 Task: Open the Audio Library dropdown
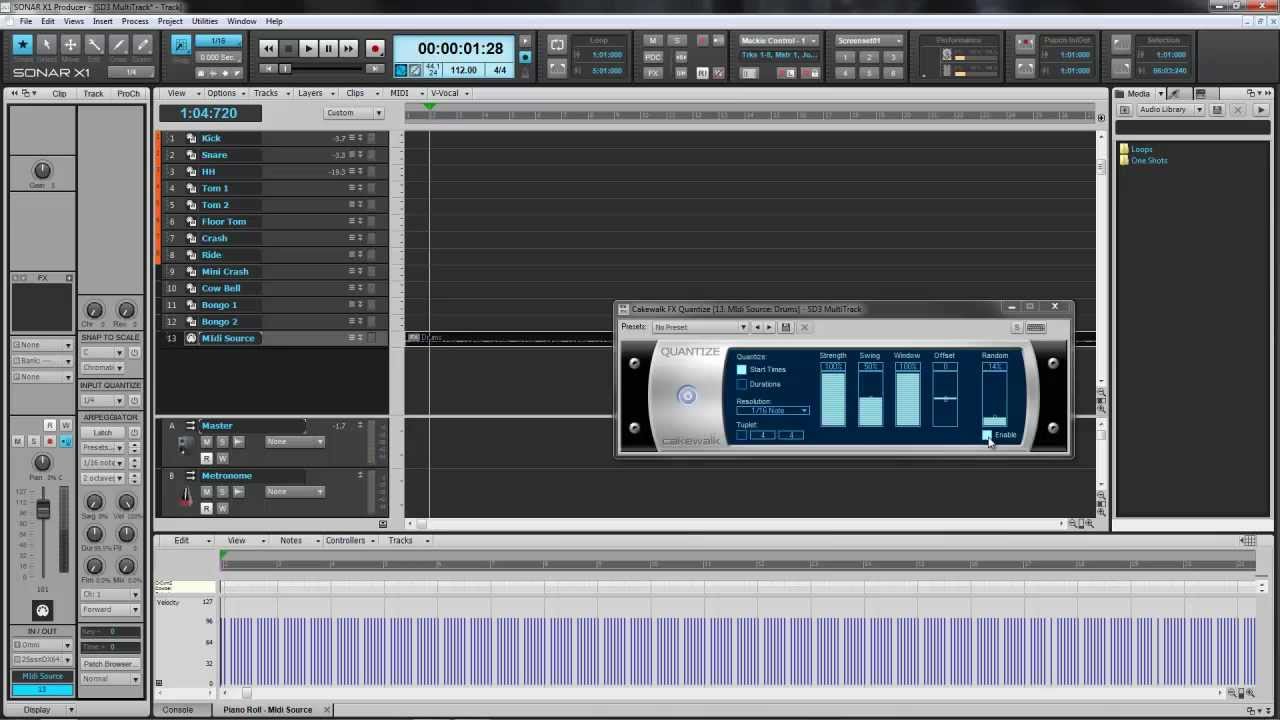[1169, 109]
